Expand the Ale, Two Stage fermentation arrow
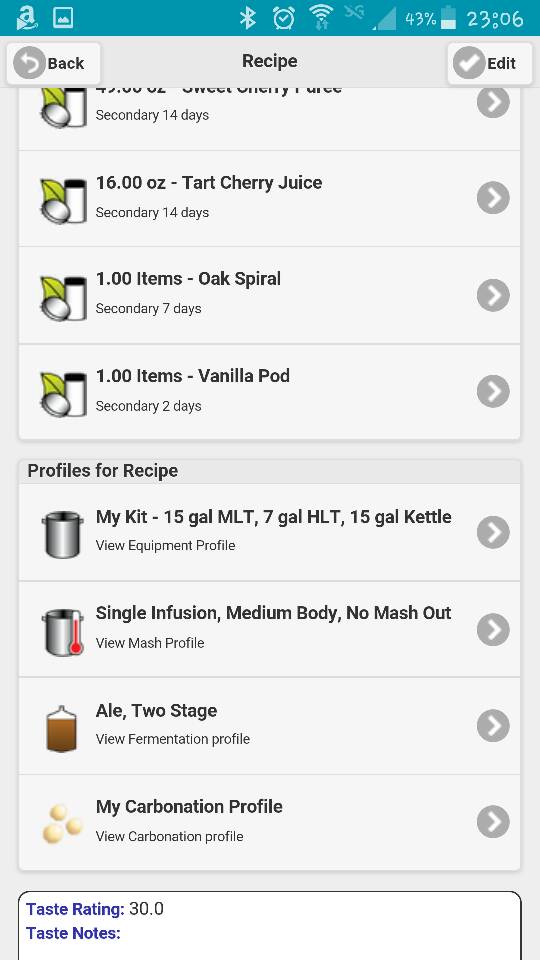The image size is (540, 960). [493, 726]
